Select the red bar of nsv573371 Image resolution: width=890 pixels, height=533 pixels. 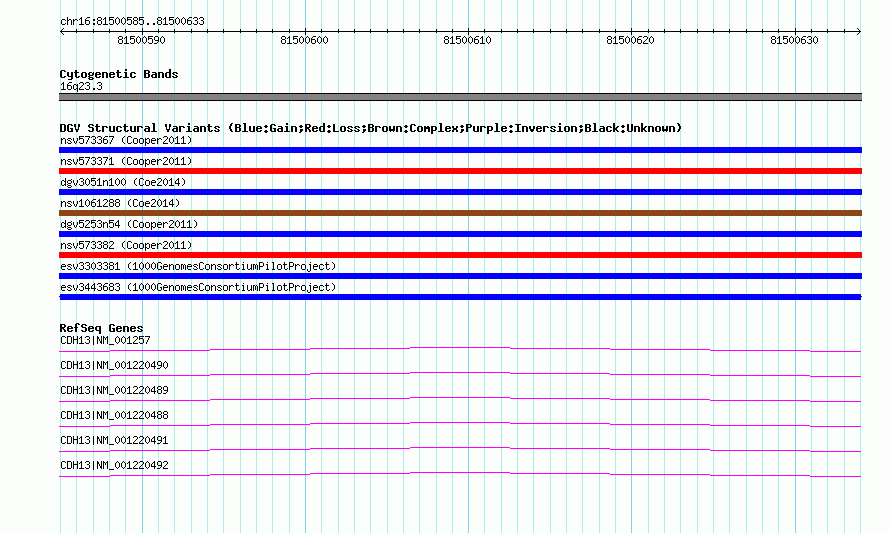(460, 171)
